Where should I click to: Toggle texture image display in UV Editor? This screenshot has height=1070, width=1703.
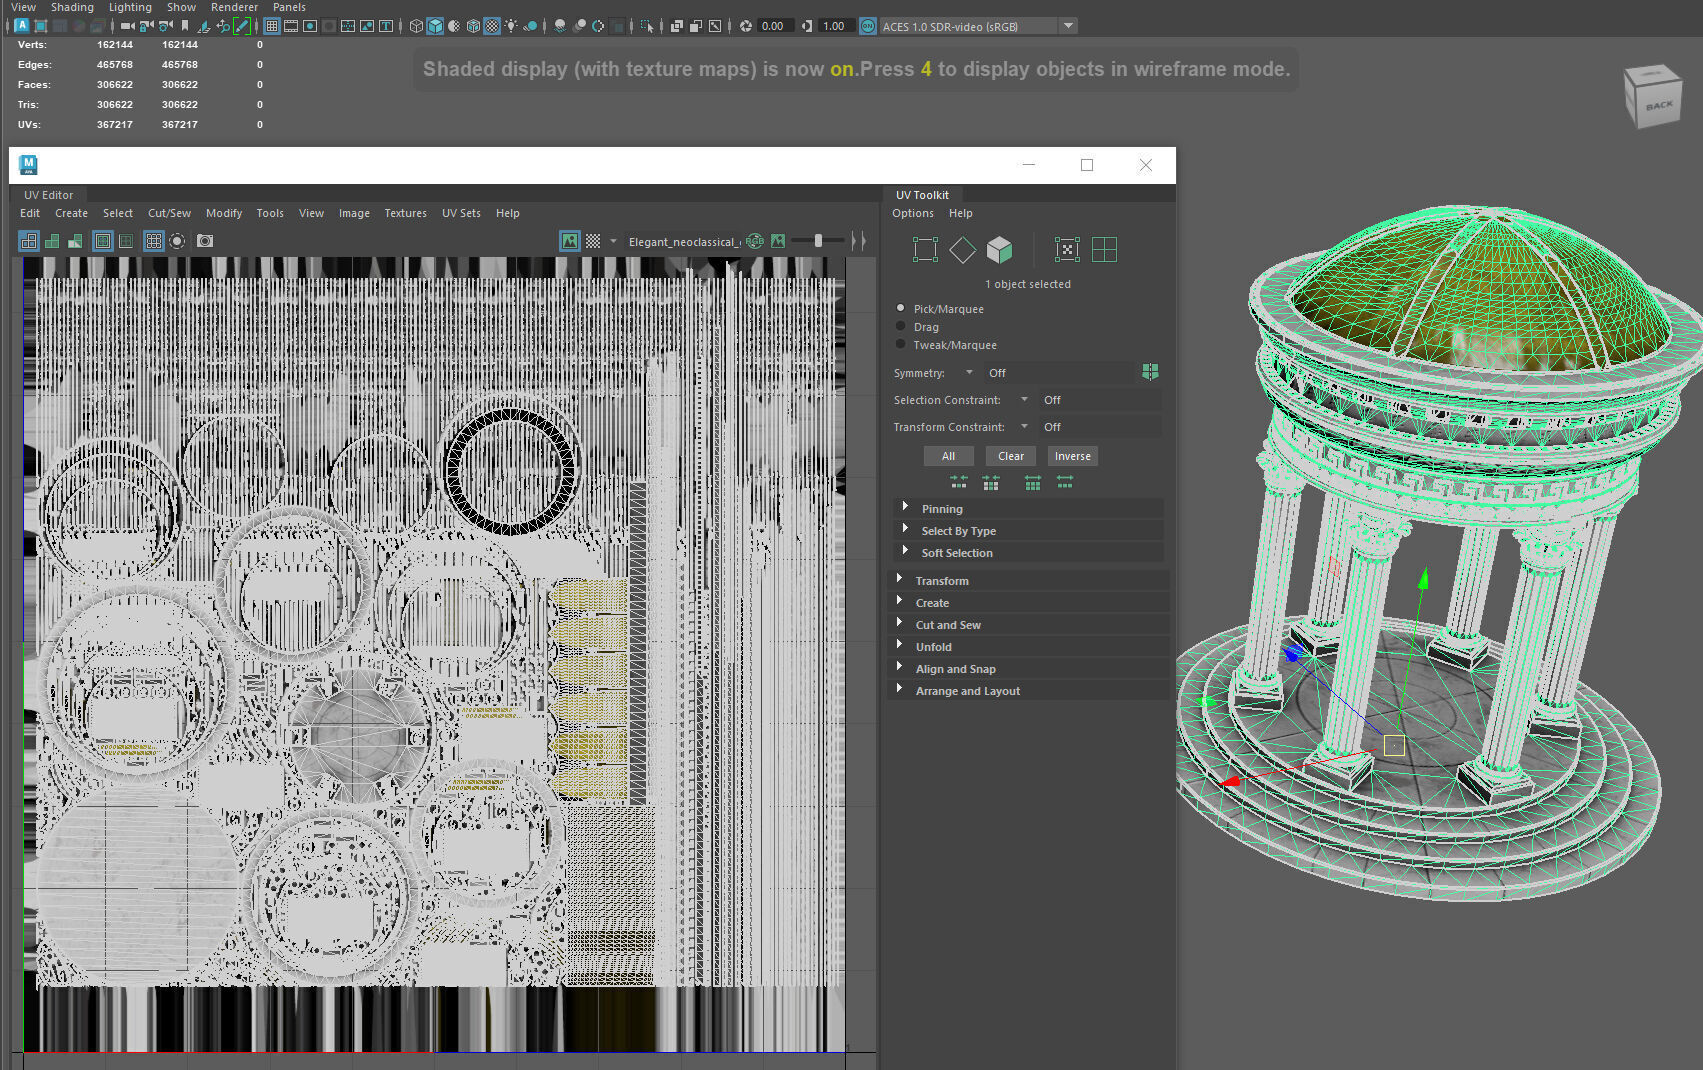point(569,241)
